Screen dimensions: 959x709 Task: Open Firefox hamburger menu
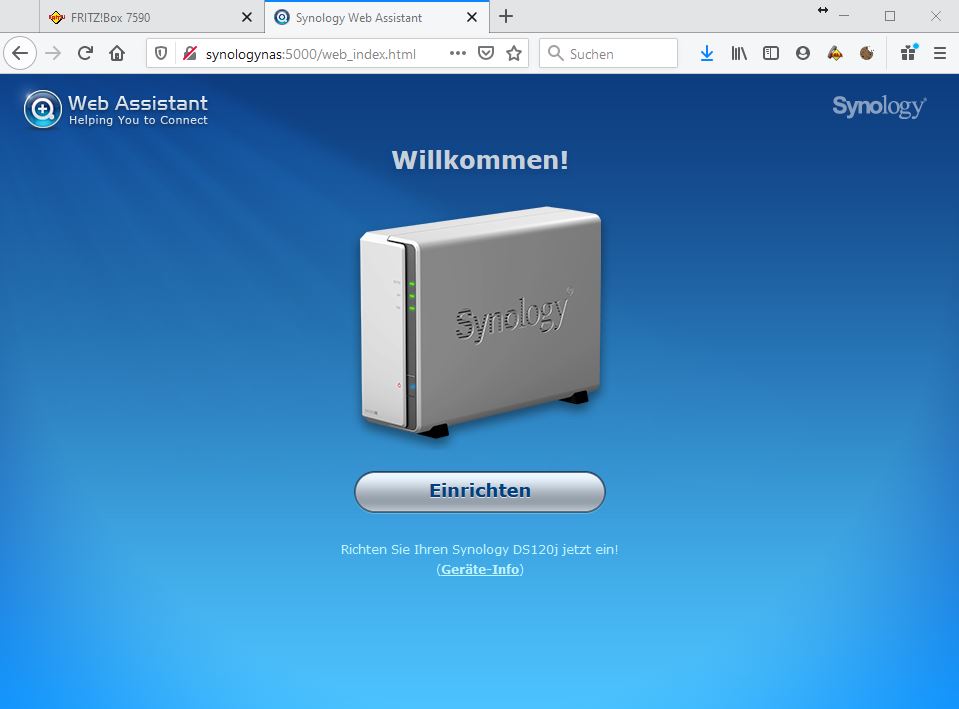[940, 54]
